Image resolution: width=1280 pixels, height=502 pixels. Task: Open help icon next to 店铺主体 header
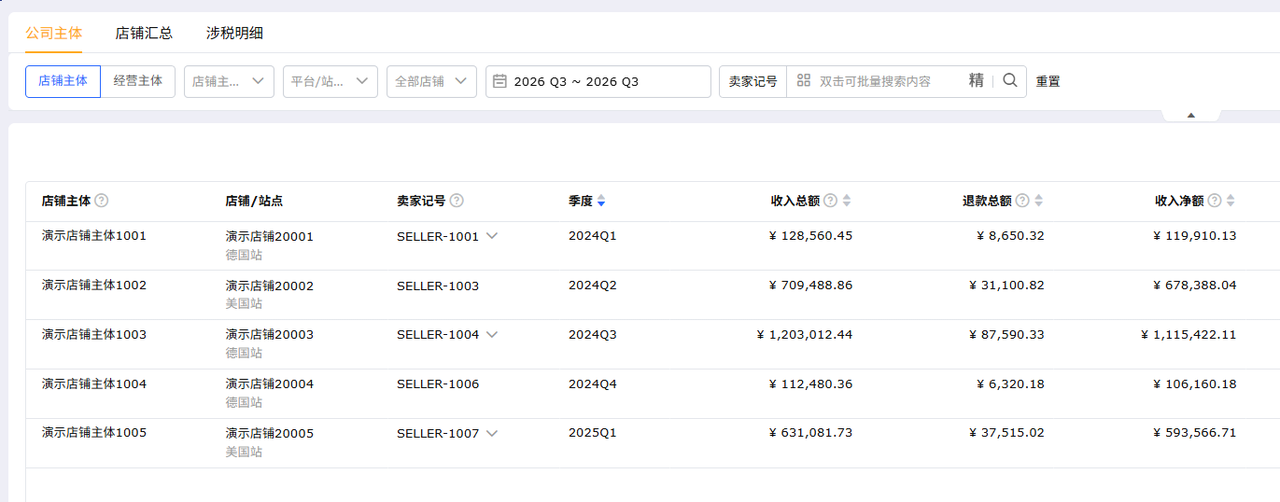[x=102, y=200]
